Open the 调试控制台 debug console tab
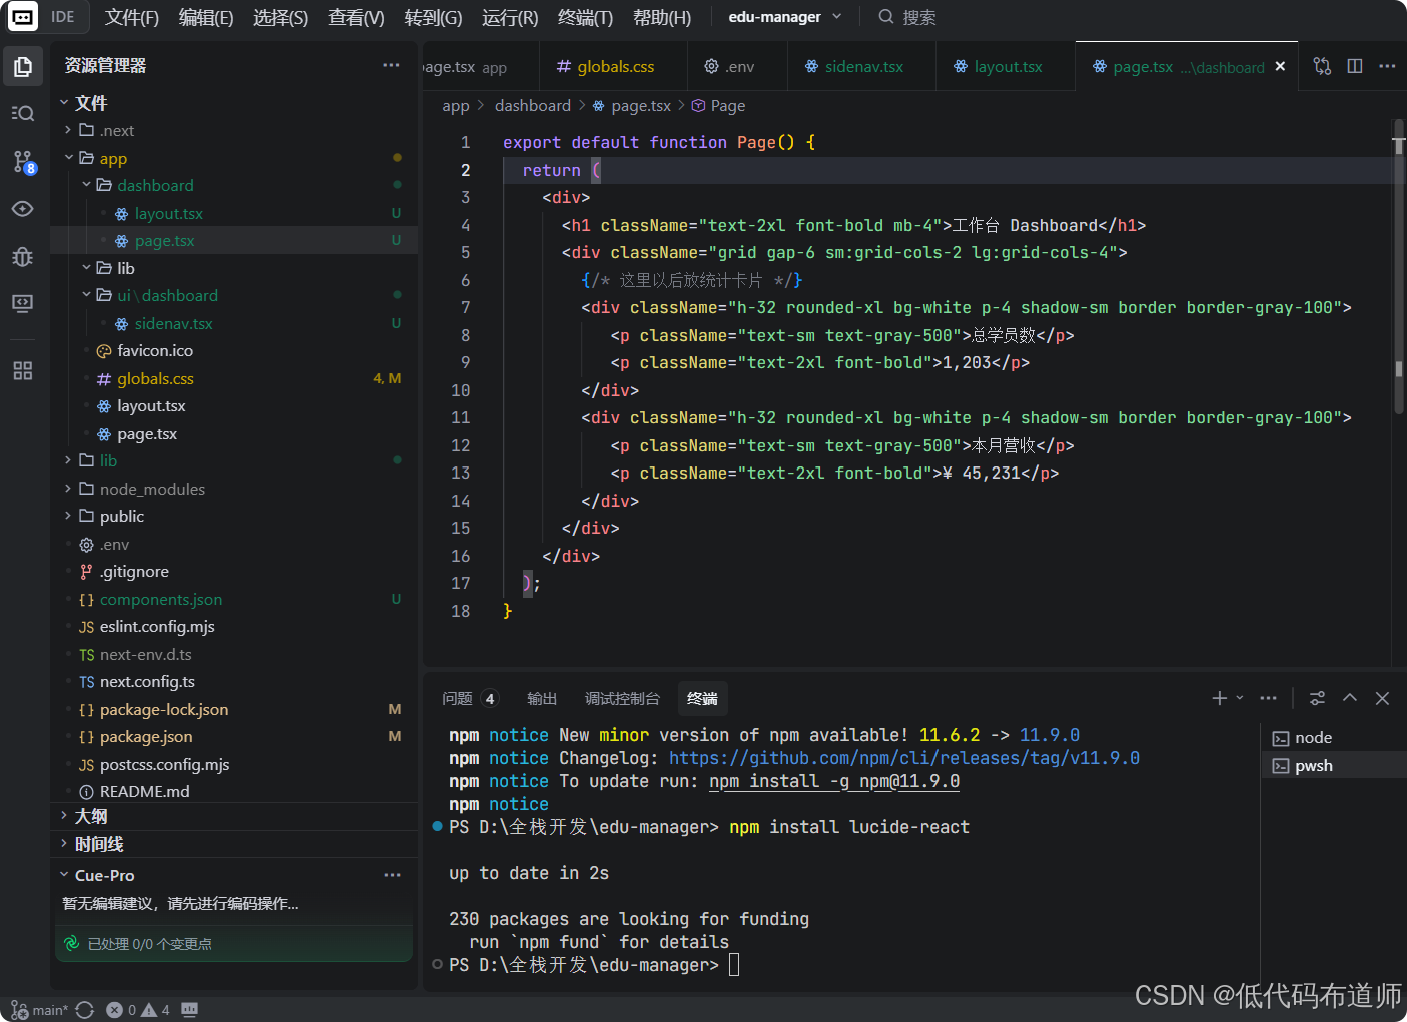 622,699
